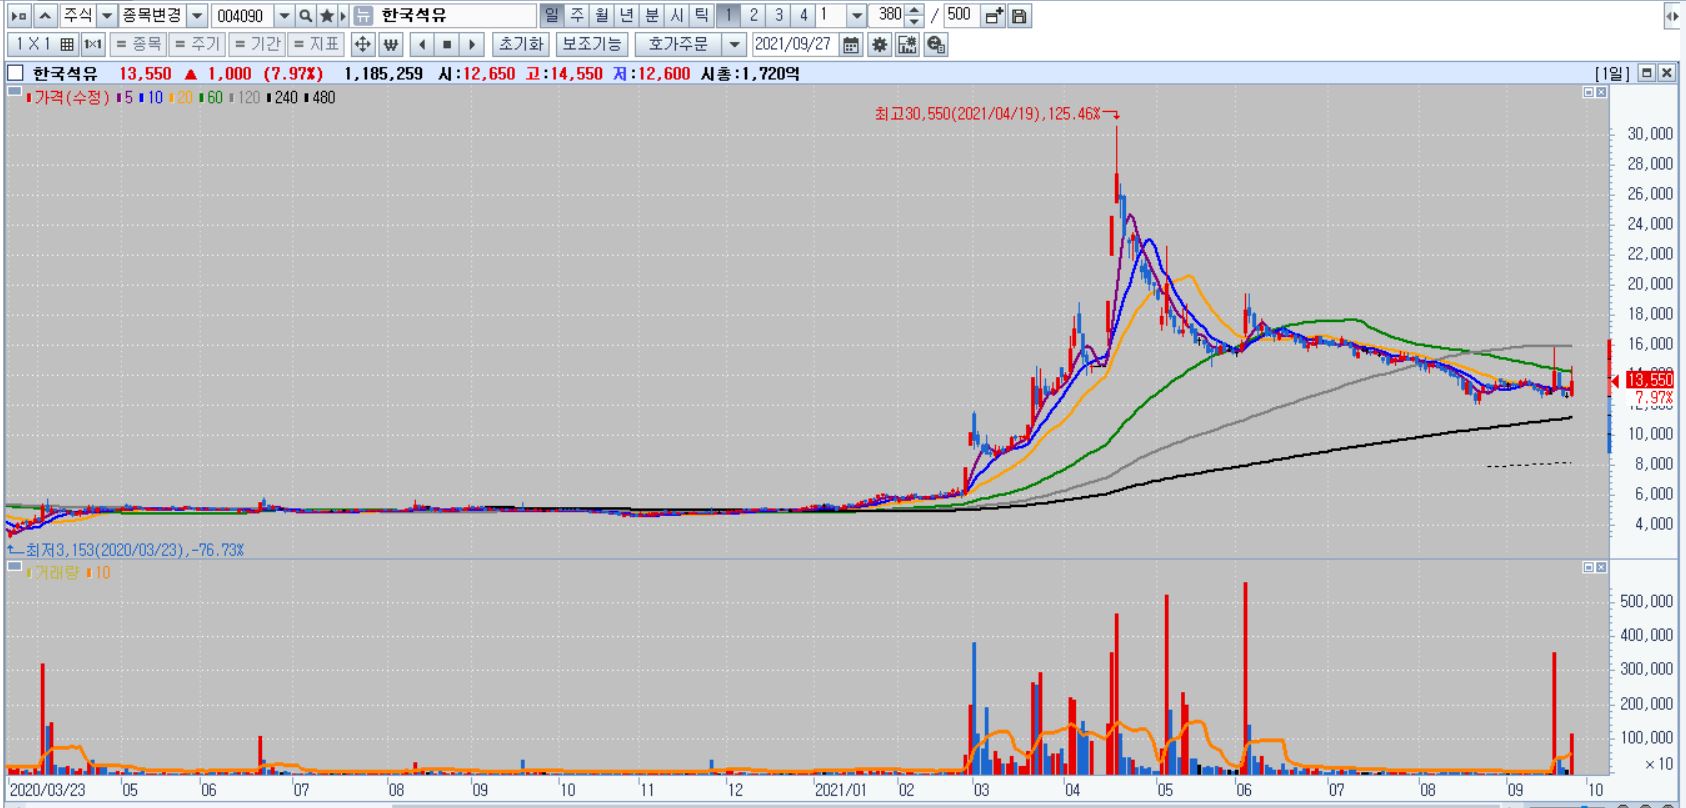Click the news 뉴 icon before 한국석유
This screenshot has width=1686, height=808.
(363, 16)
